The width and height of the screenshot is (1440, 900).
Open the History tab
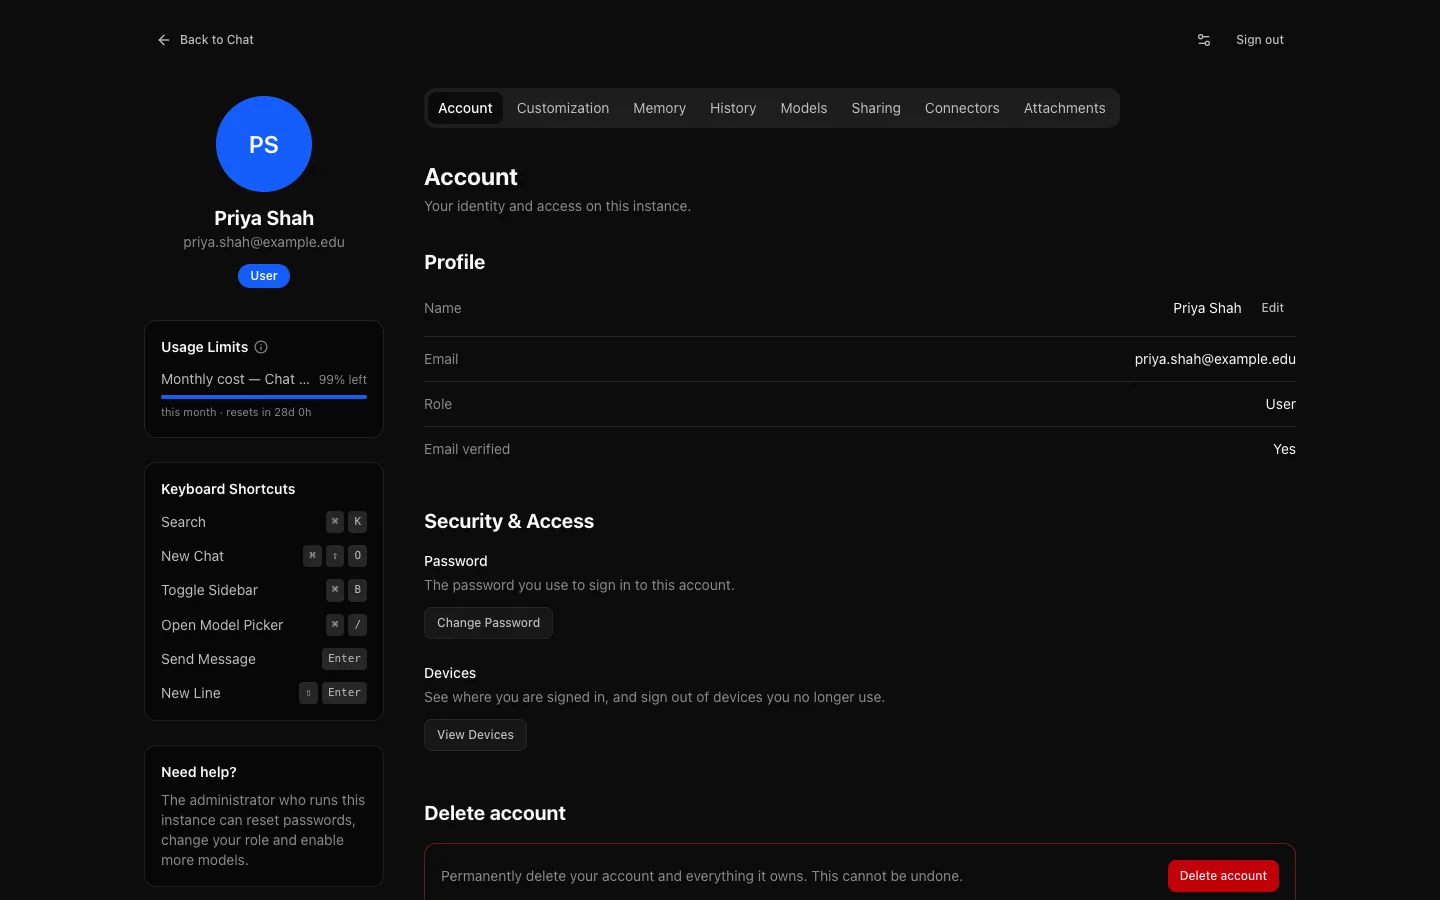[x=733, y=108]
